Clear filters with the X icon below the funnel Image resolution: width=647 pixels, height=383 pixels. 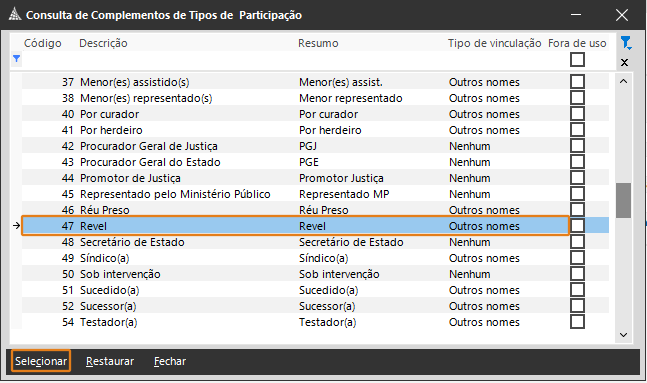click(624, 62)
